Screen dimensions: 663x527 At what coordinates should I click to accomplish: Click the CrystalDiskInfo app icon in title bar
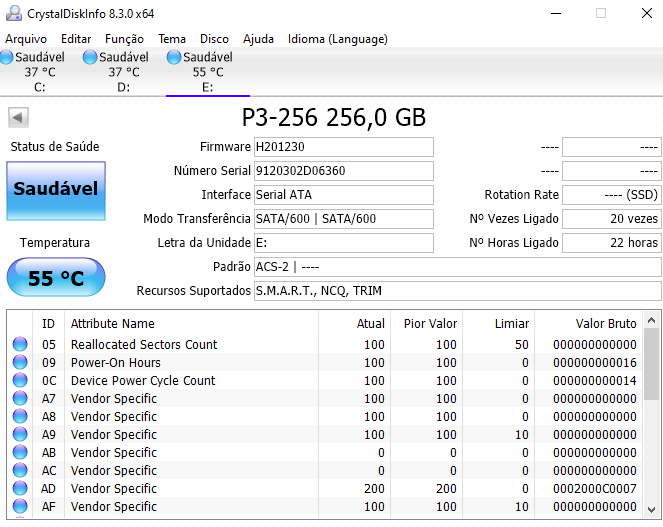tap(14, 14)
